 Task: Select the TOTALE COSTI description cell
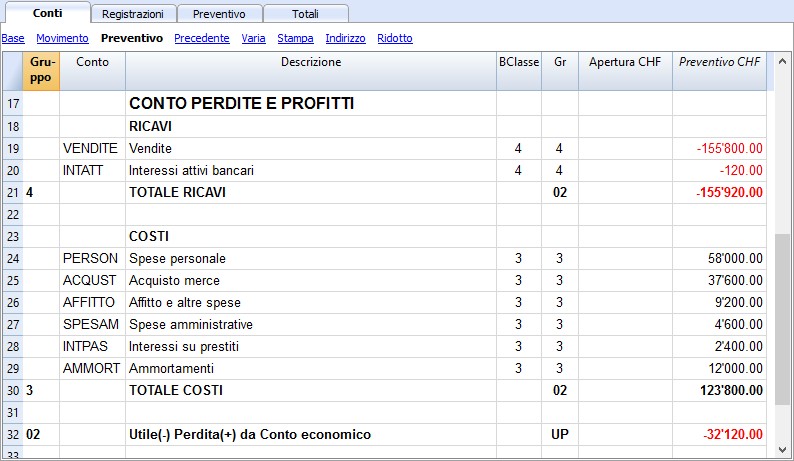310,391
